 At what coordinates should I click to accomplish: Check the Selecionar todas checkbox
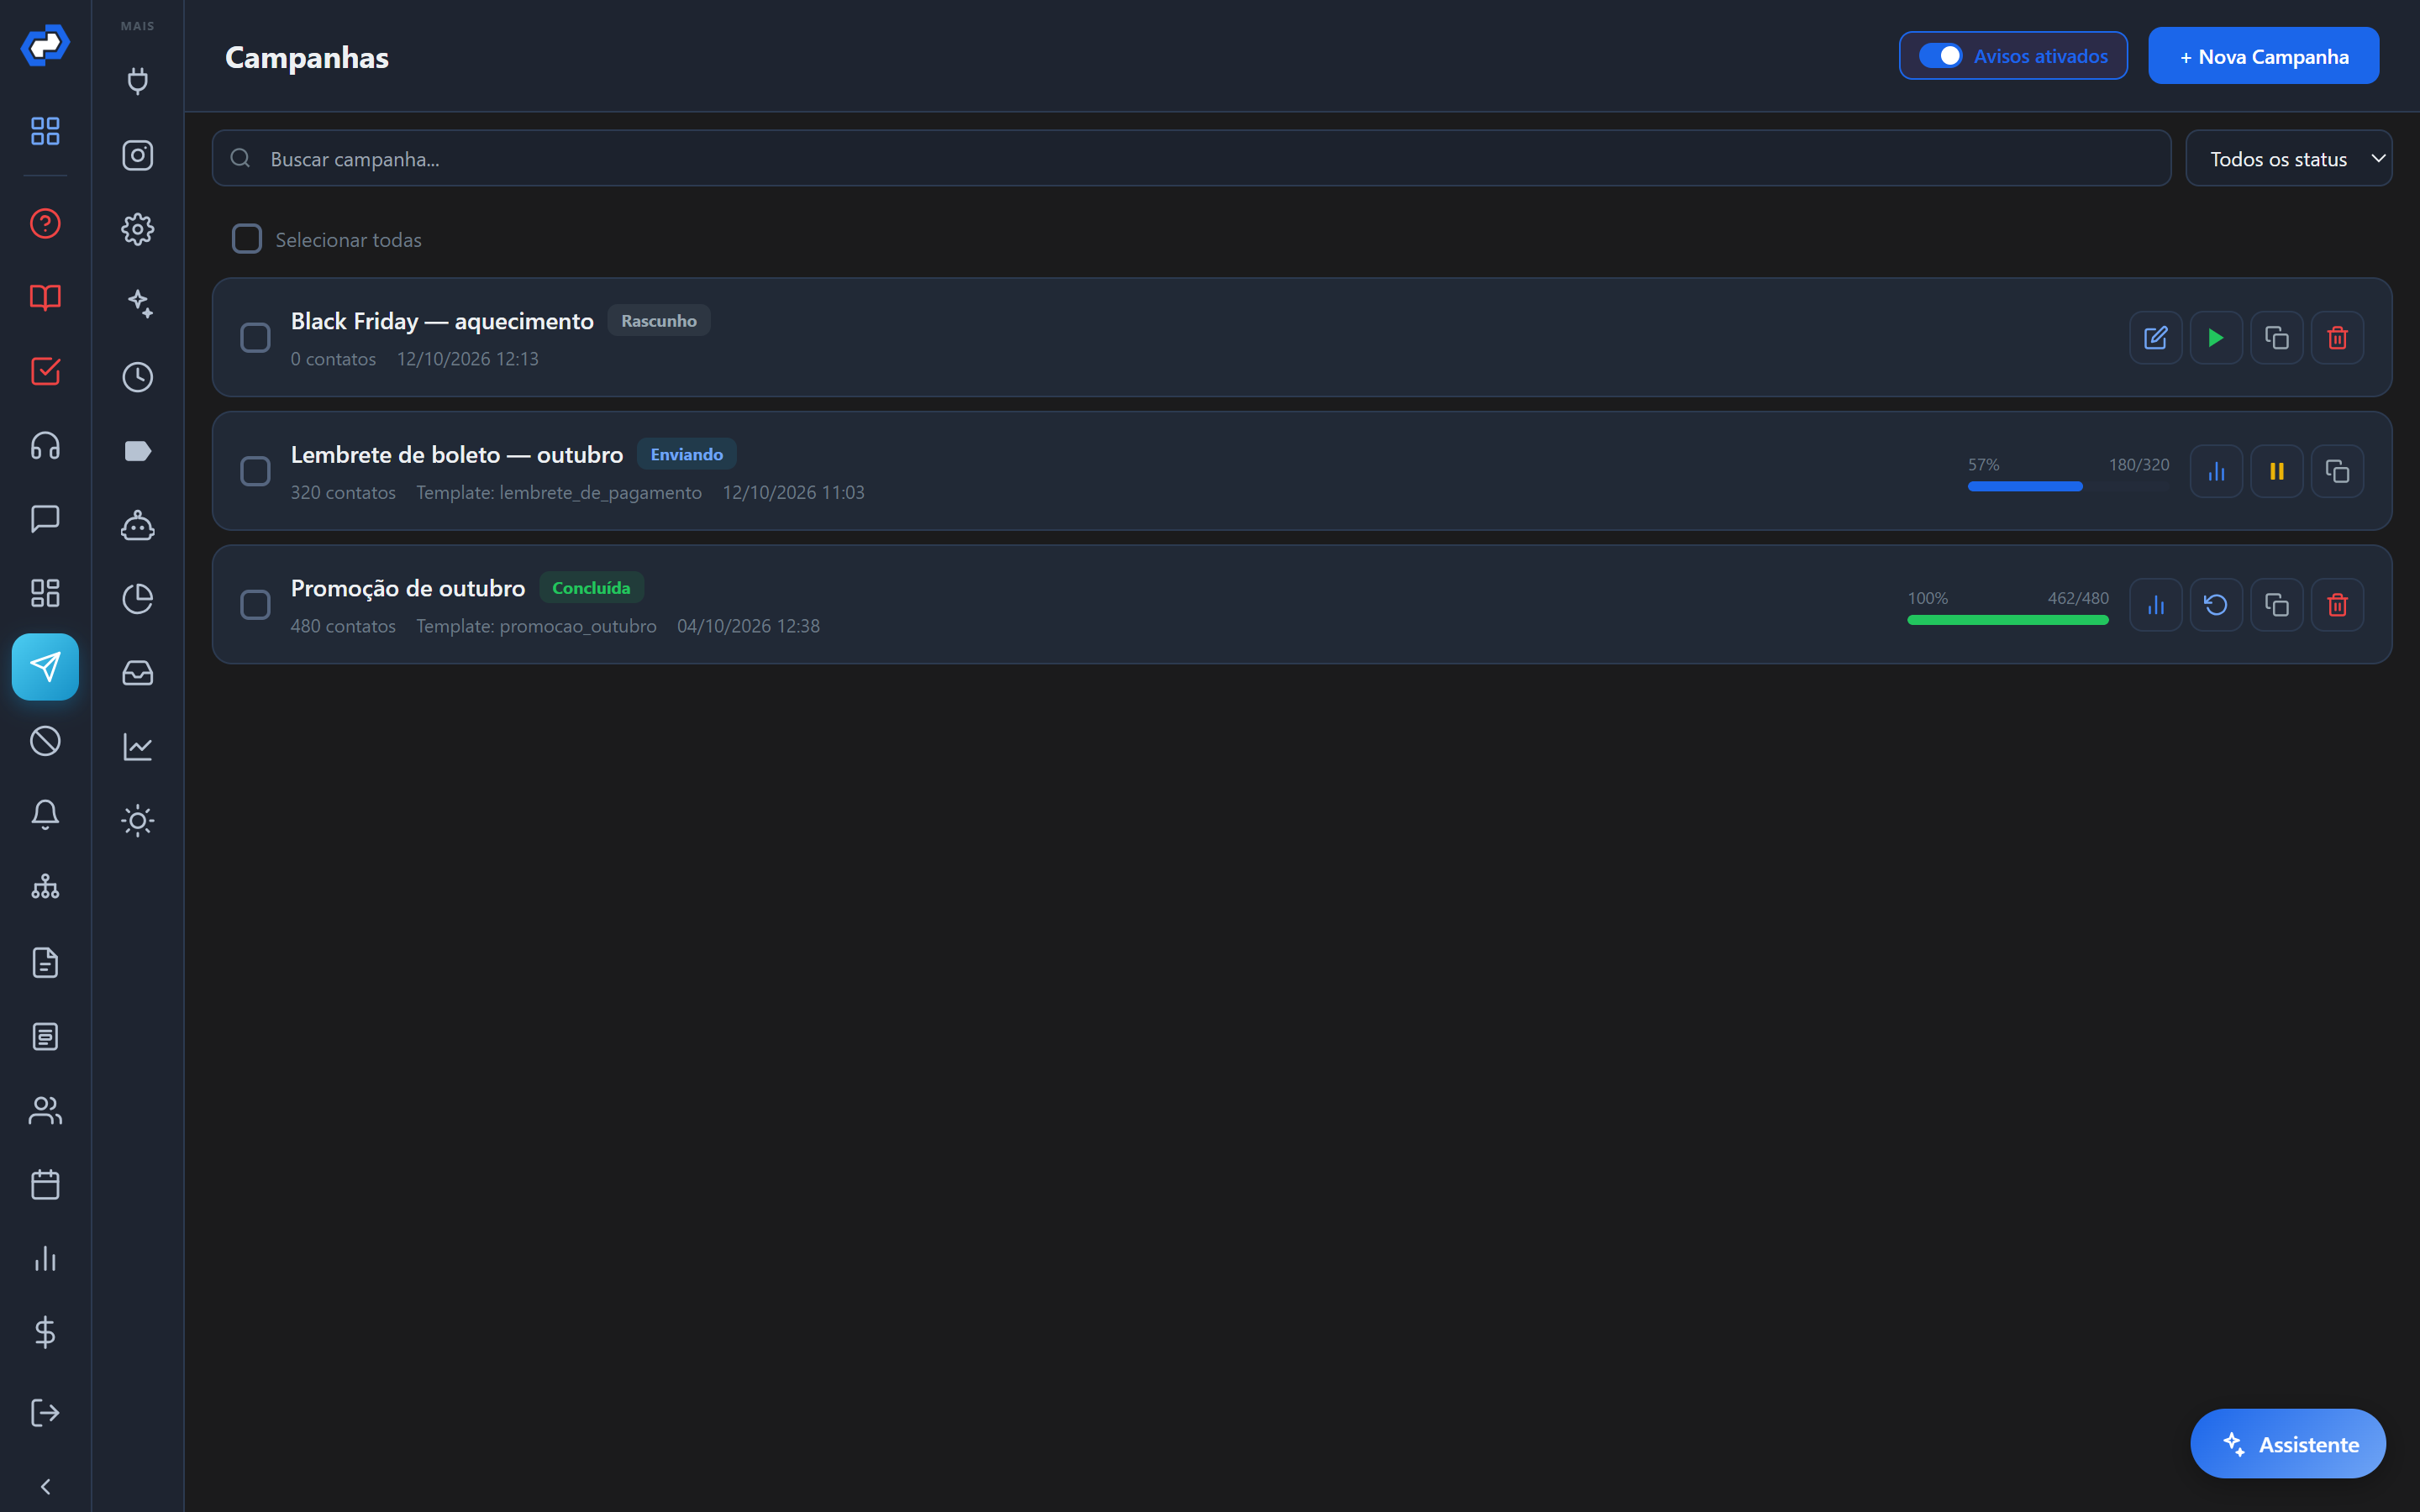(x=247, y=239)
